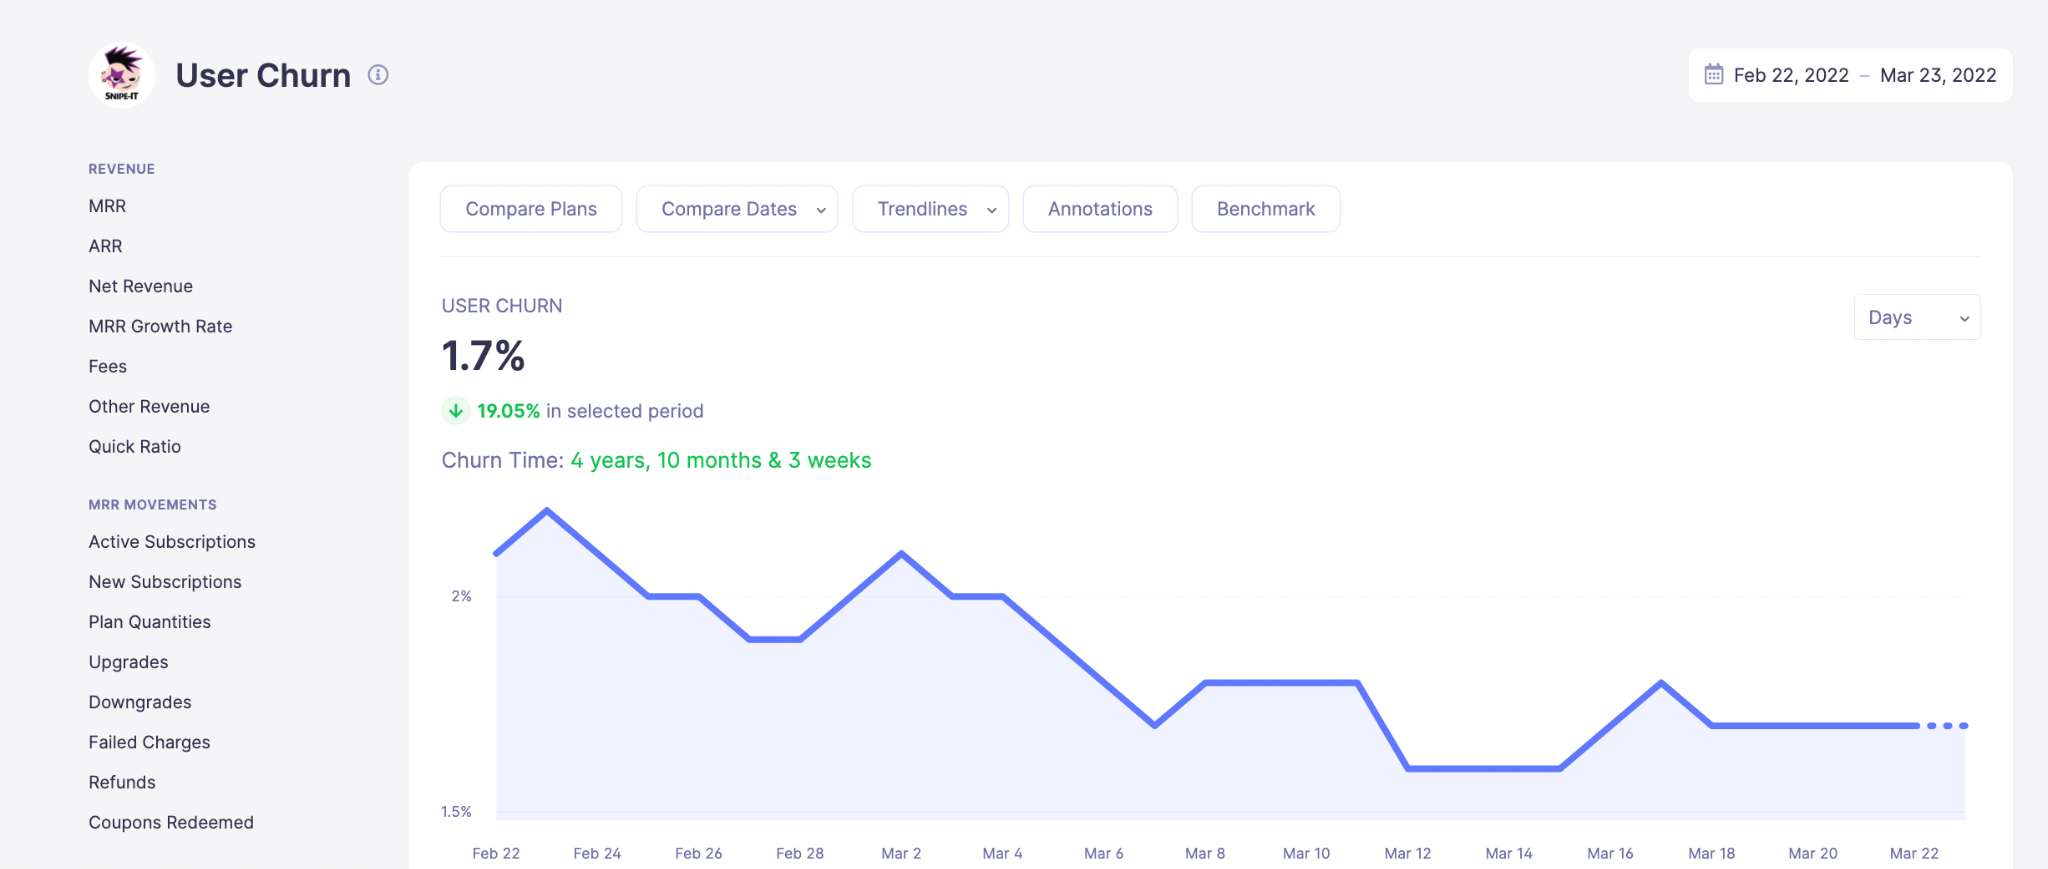Image resolution: width=2048 pixels, height=869 pixels.
Task: Click the calendar icon in date range
Action: point(1713,75)
